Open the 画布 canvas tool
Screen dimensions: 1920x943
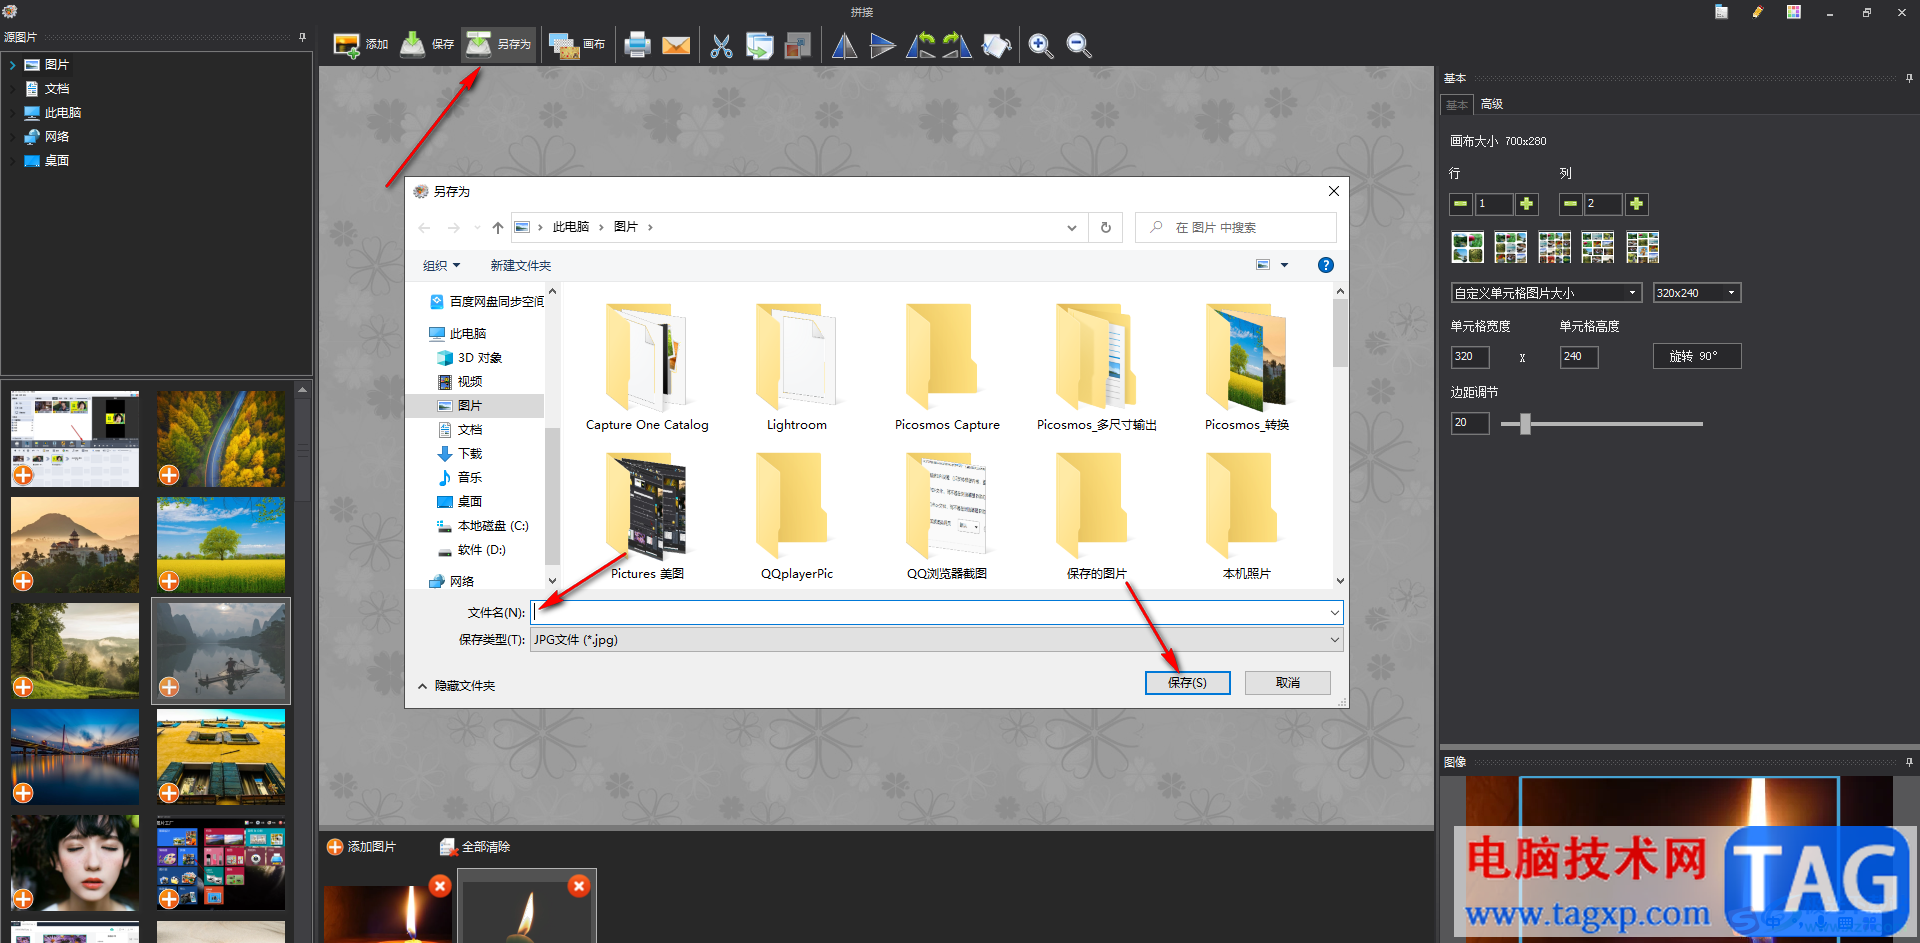click(577, 45)
